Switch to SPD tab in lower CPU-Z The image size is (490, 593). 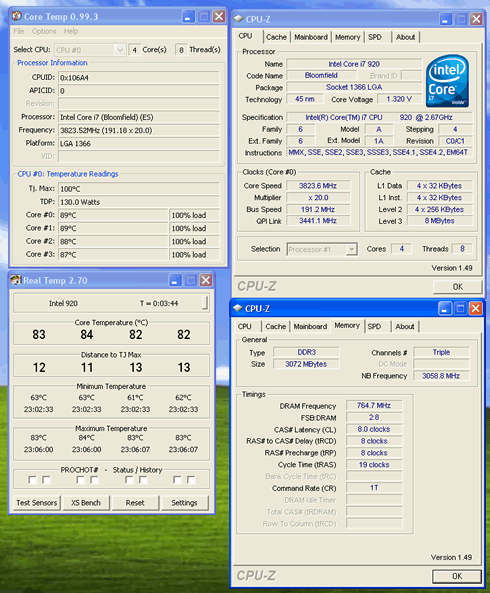click(x=374, y=326)
